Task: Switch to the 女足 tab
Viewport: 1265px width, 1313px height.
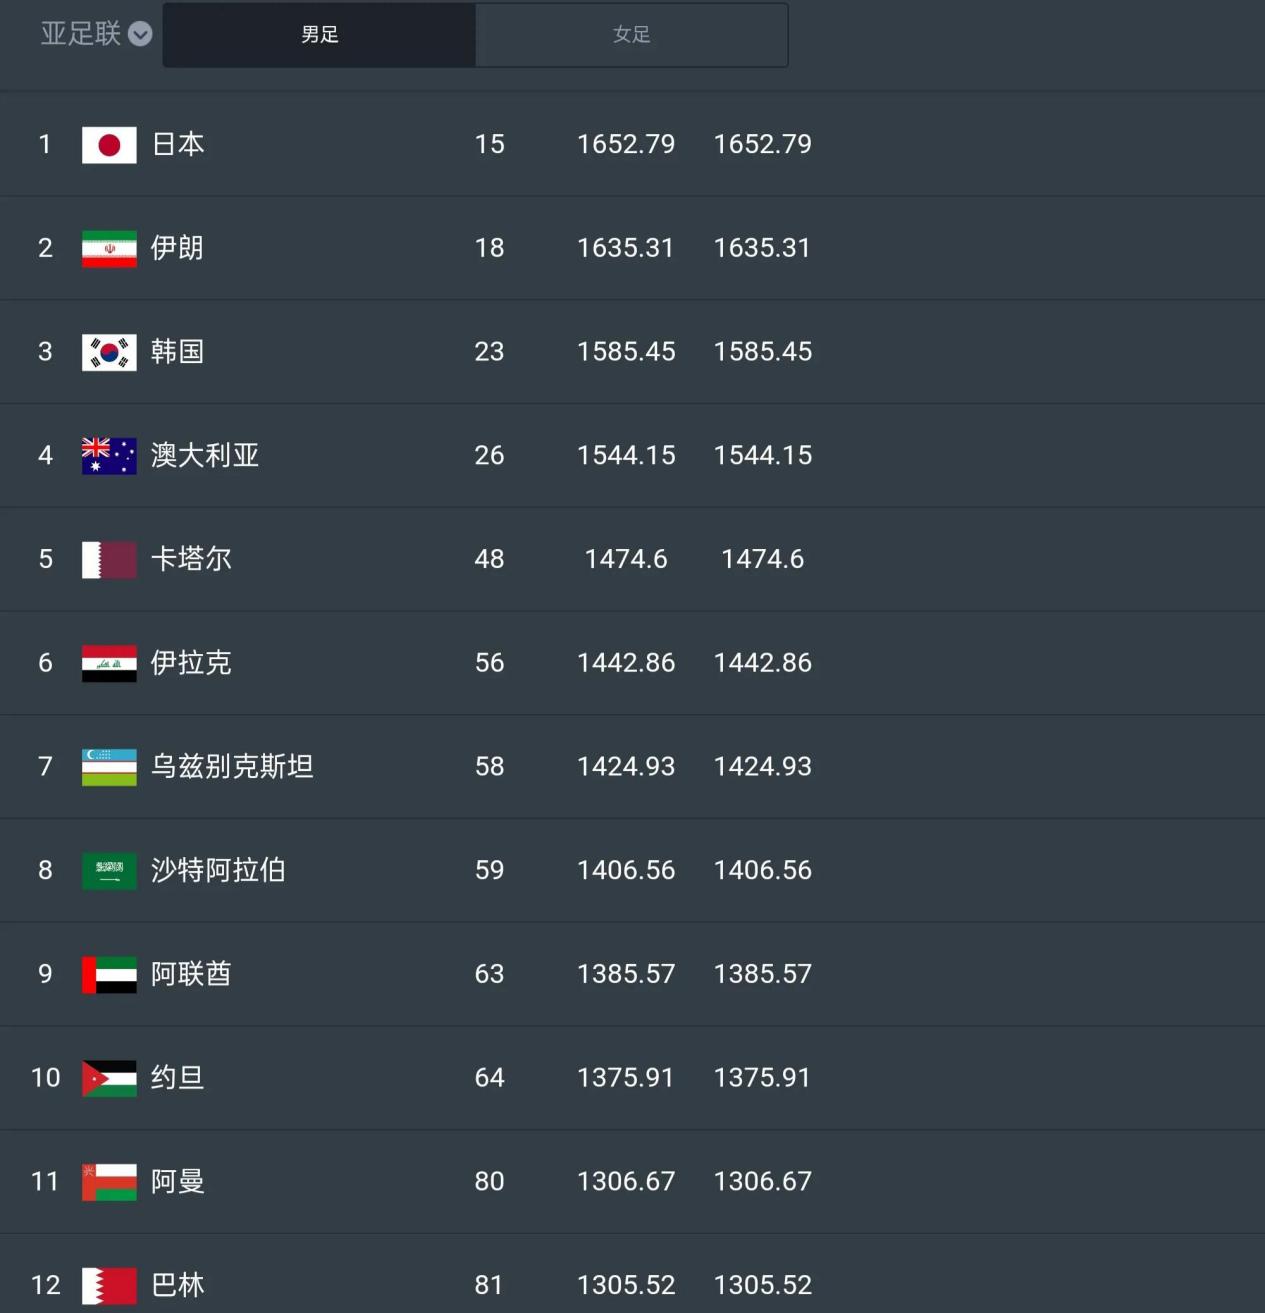Action: point(632,35)
